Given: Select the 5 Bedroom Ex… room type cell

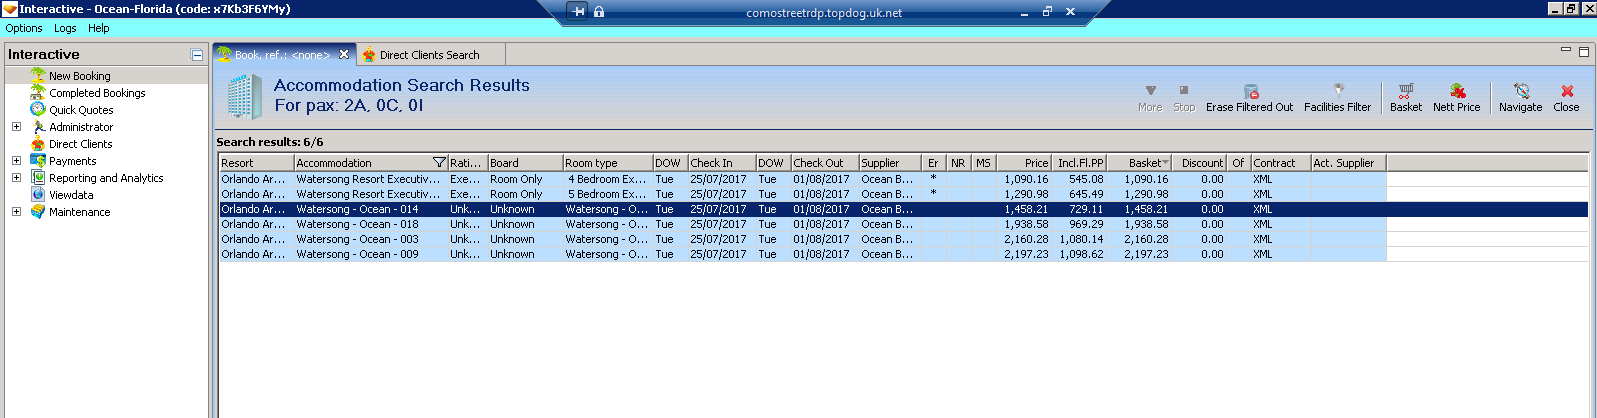Looking at the screenshot, I should coord(607,194).
